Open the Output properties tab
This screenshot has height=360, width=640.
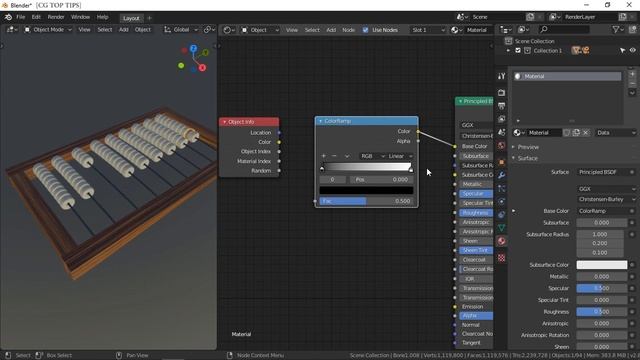[x=502, y=106]
